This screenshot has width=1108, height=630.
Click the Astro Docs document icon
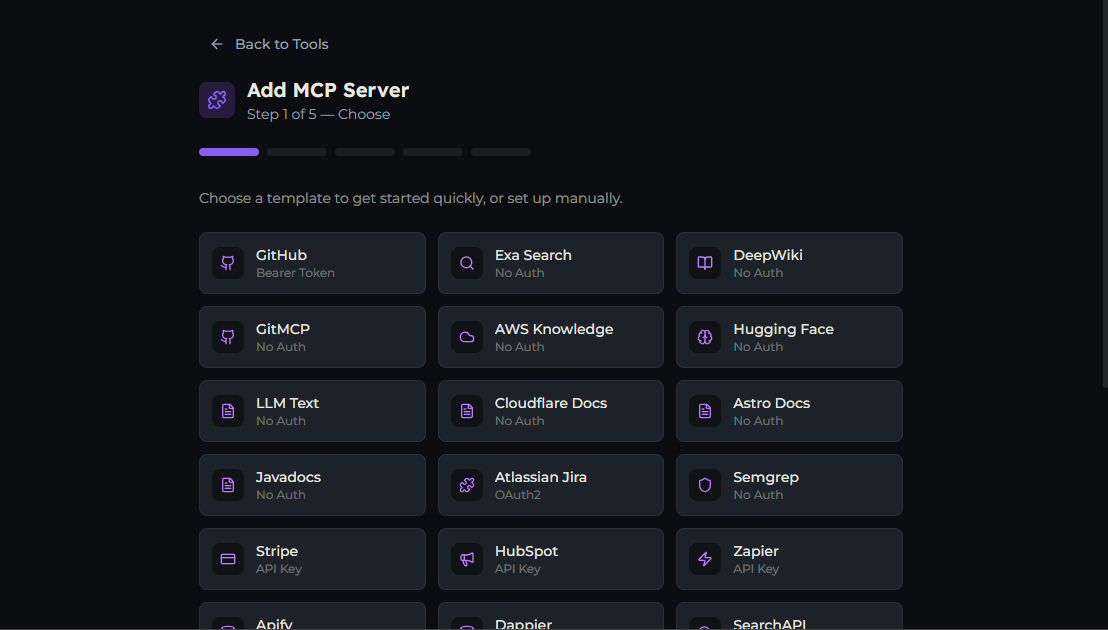(x=705, y=411)
